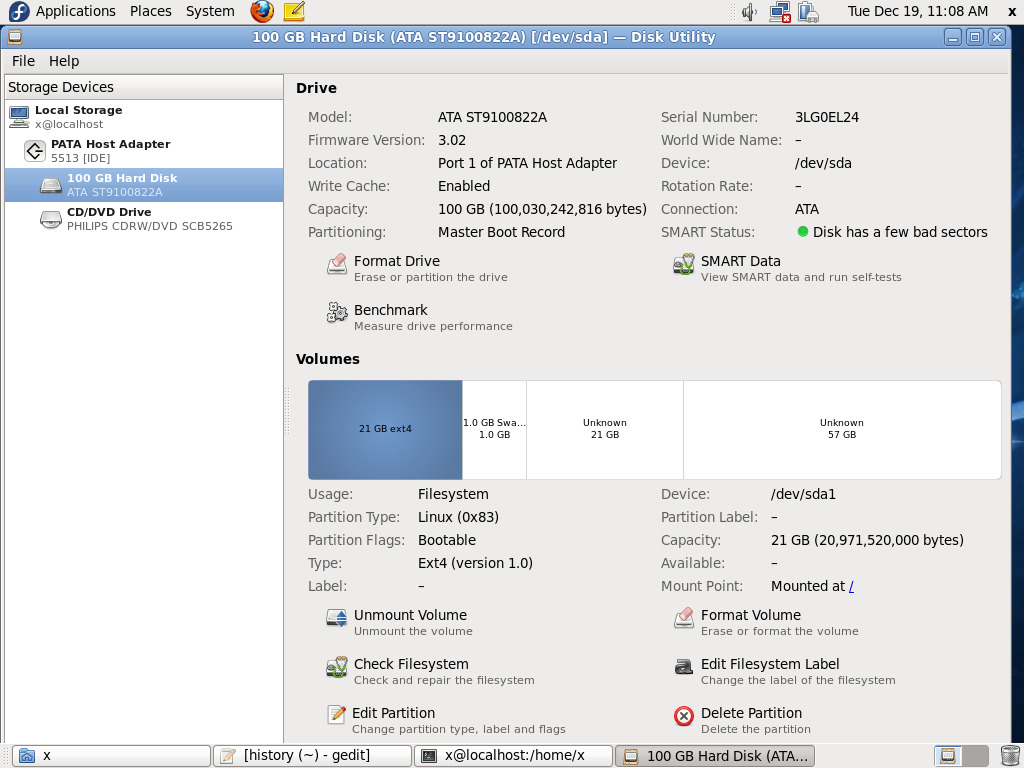Screen dimensions: 1024x768
Task: Open SMART Data self-tests icon
Action: 684,266
